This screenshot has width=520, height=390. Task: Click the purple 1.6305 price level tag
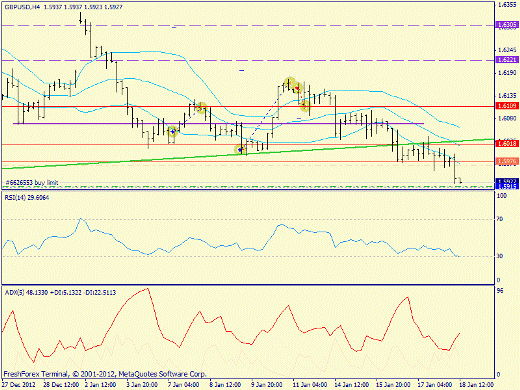point(507,25)
